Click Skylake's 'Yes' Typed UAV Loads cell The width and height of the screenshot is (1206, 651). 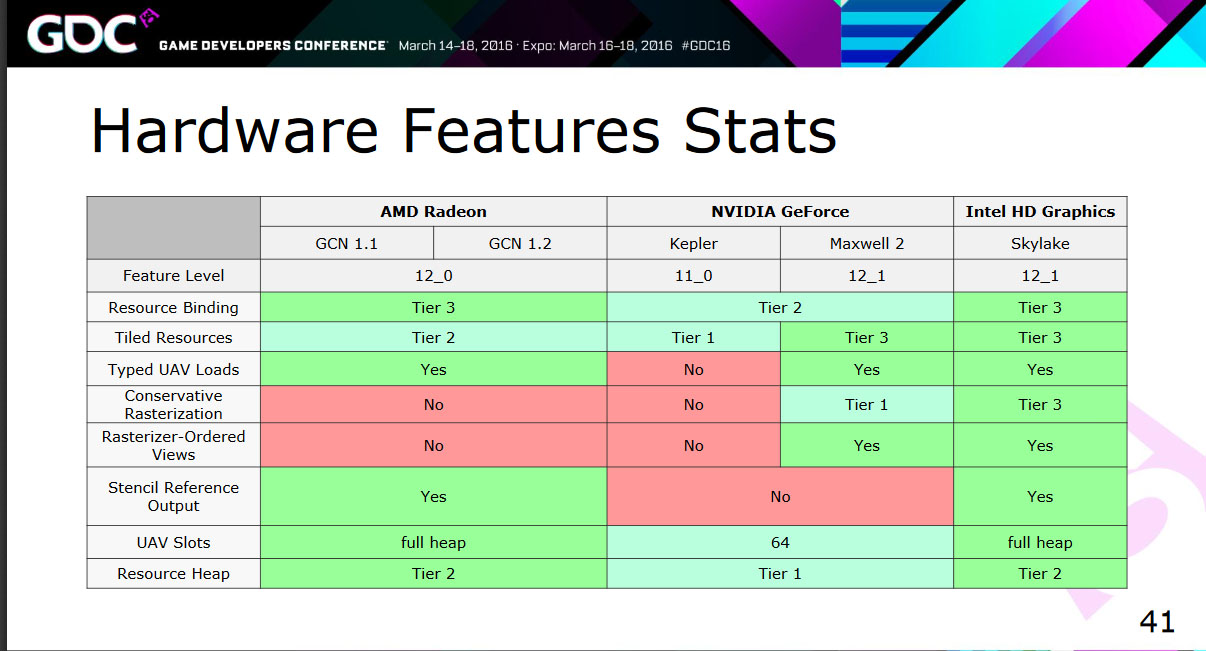tap(1040, 369)
